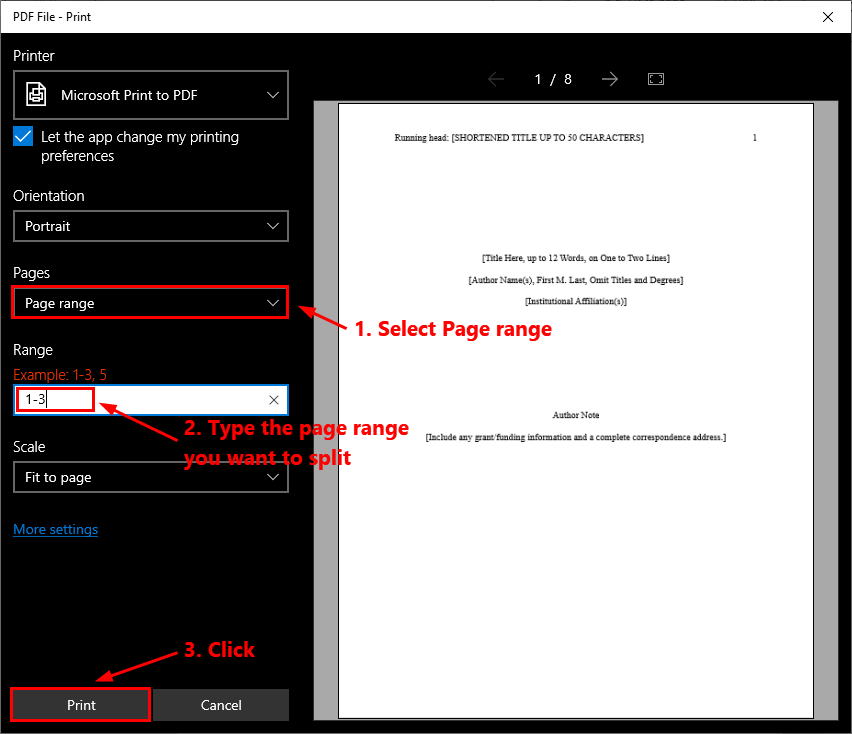Open the Scale dropdown set to Fit to page
This screenshot has height=734, width=852.
pyautogui.click(x=150, y=477)
